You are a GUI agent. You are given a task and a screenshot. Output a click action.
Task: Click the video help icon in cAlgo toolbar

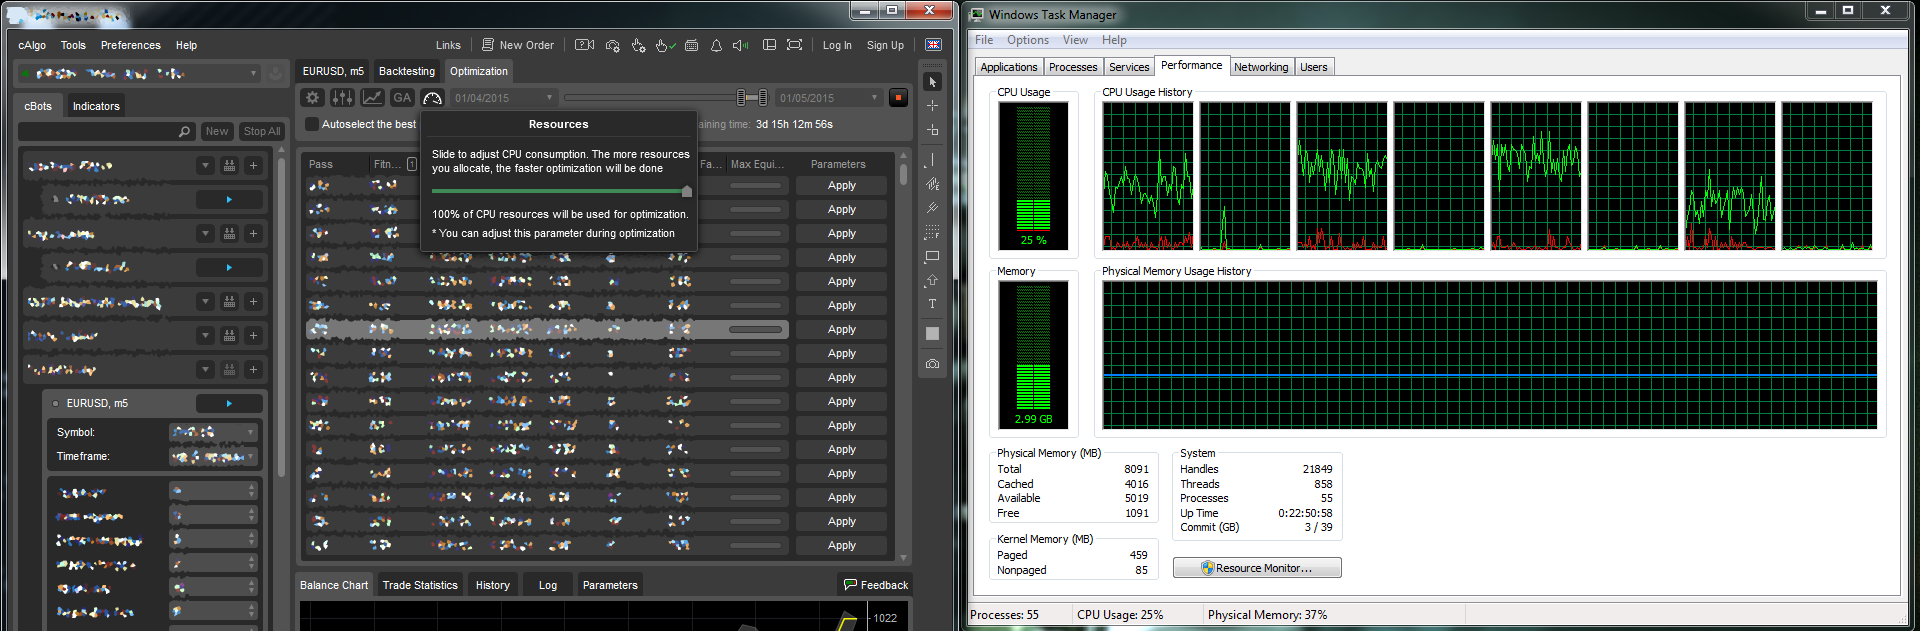[x=585, y=45]
